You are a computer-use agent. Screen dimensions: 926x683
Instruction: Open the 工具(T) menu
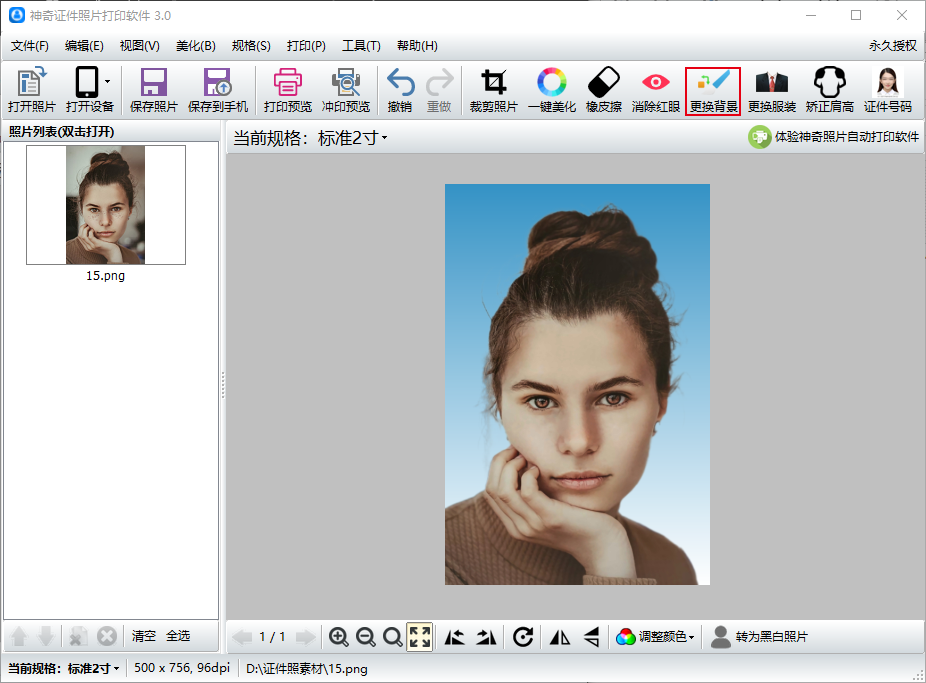pyautogui.click(x=361, y=45)
